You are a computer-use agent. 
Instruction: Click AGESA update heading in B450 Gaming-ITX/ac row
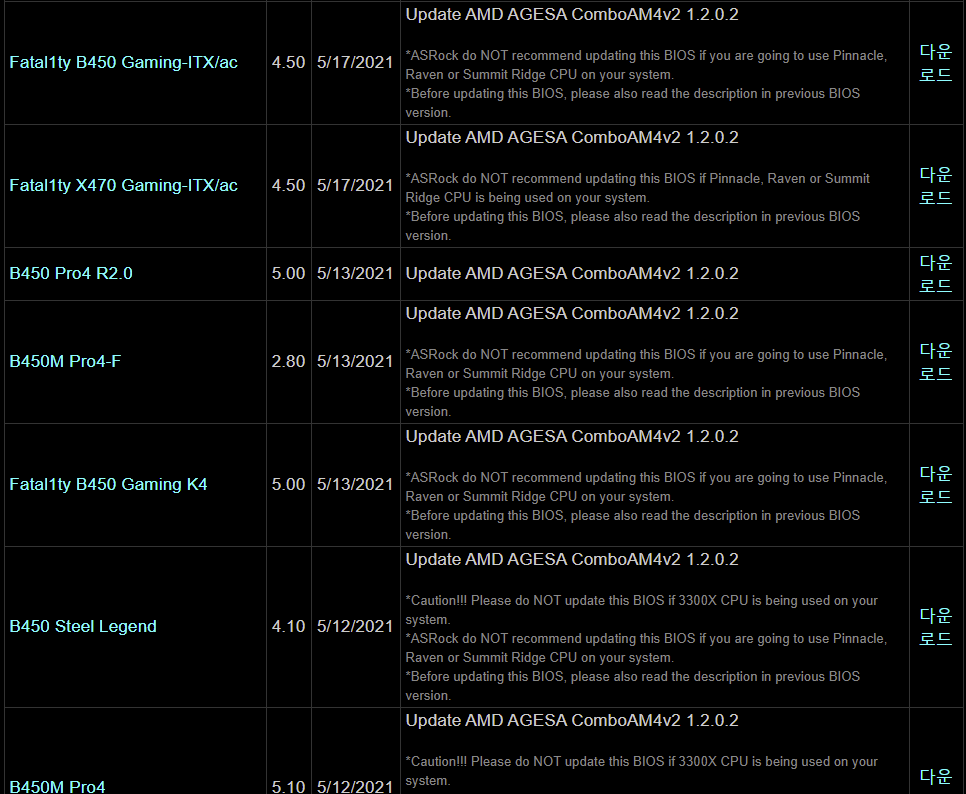tap(572, 14)
